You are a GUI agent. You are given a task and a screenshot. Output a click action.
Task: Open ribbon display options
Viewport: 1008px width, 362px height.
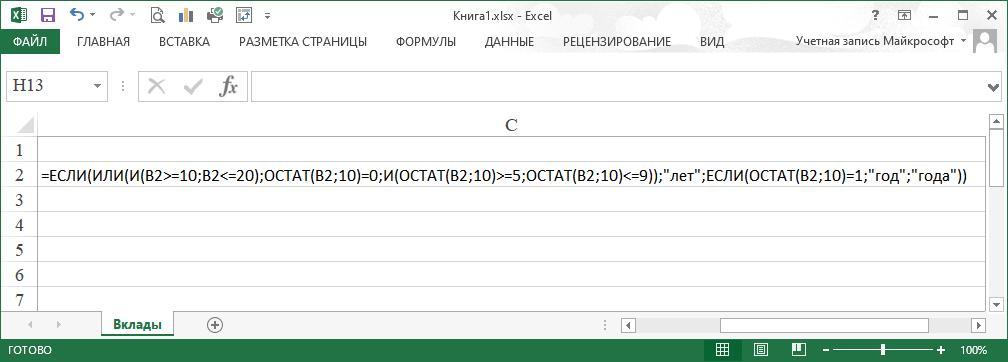click(x=904, y=15)
